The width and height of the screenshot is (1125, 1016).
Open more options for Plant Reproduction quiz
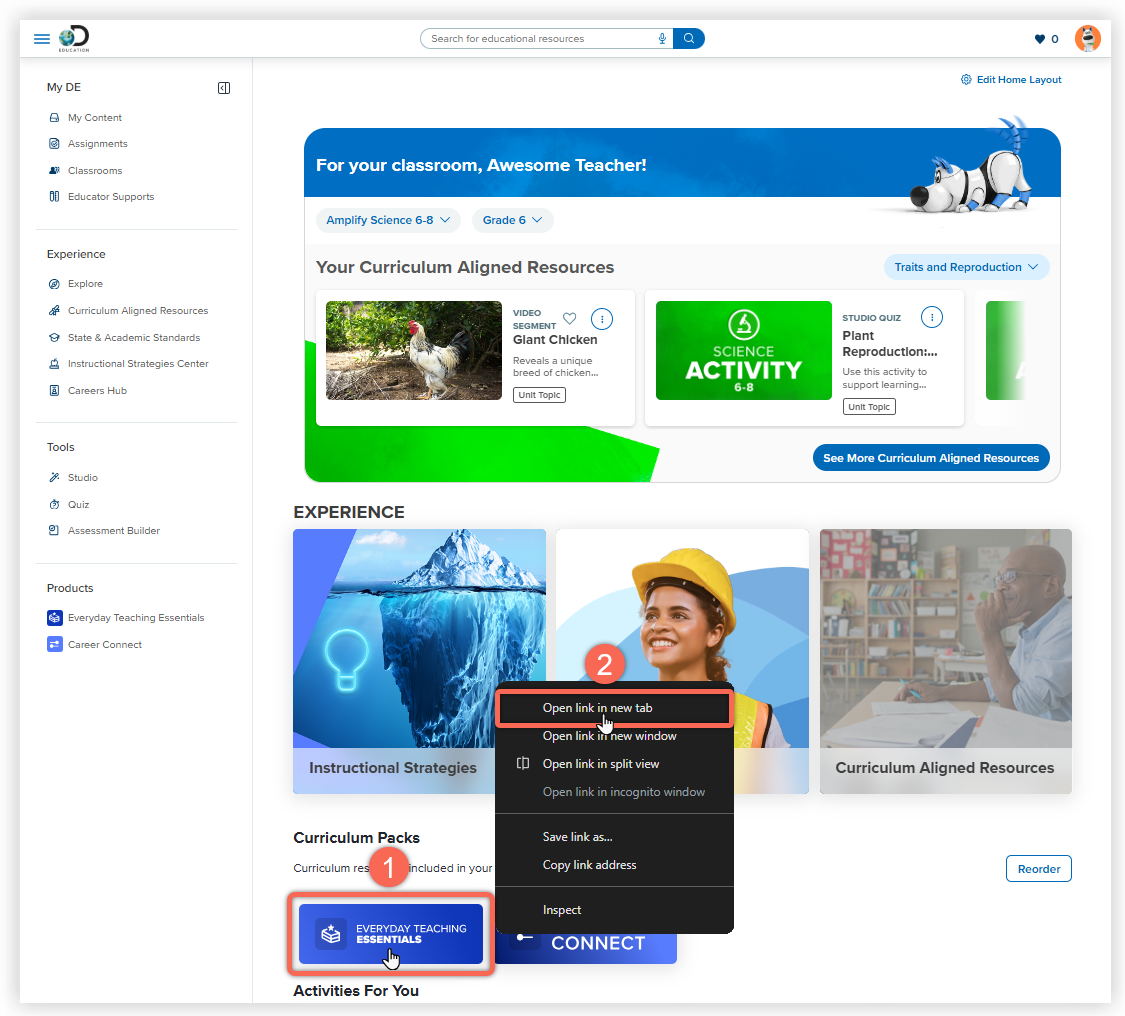[931, 317]
